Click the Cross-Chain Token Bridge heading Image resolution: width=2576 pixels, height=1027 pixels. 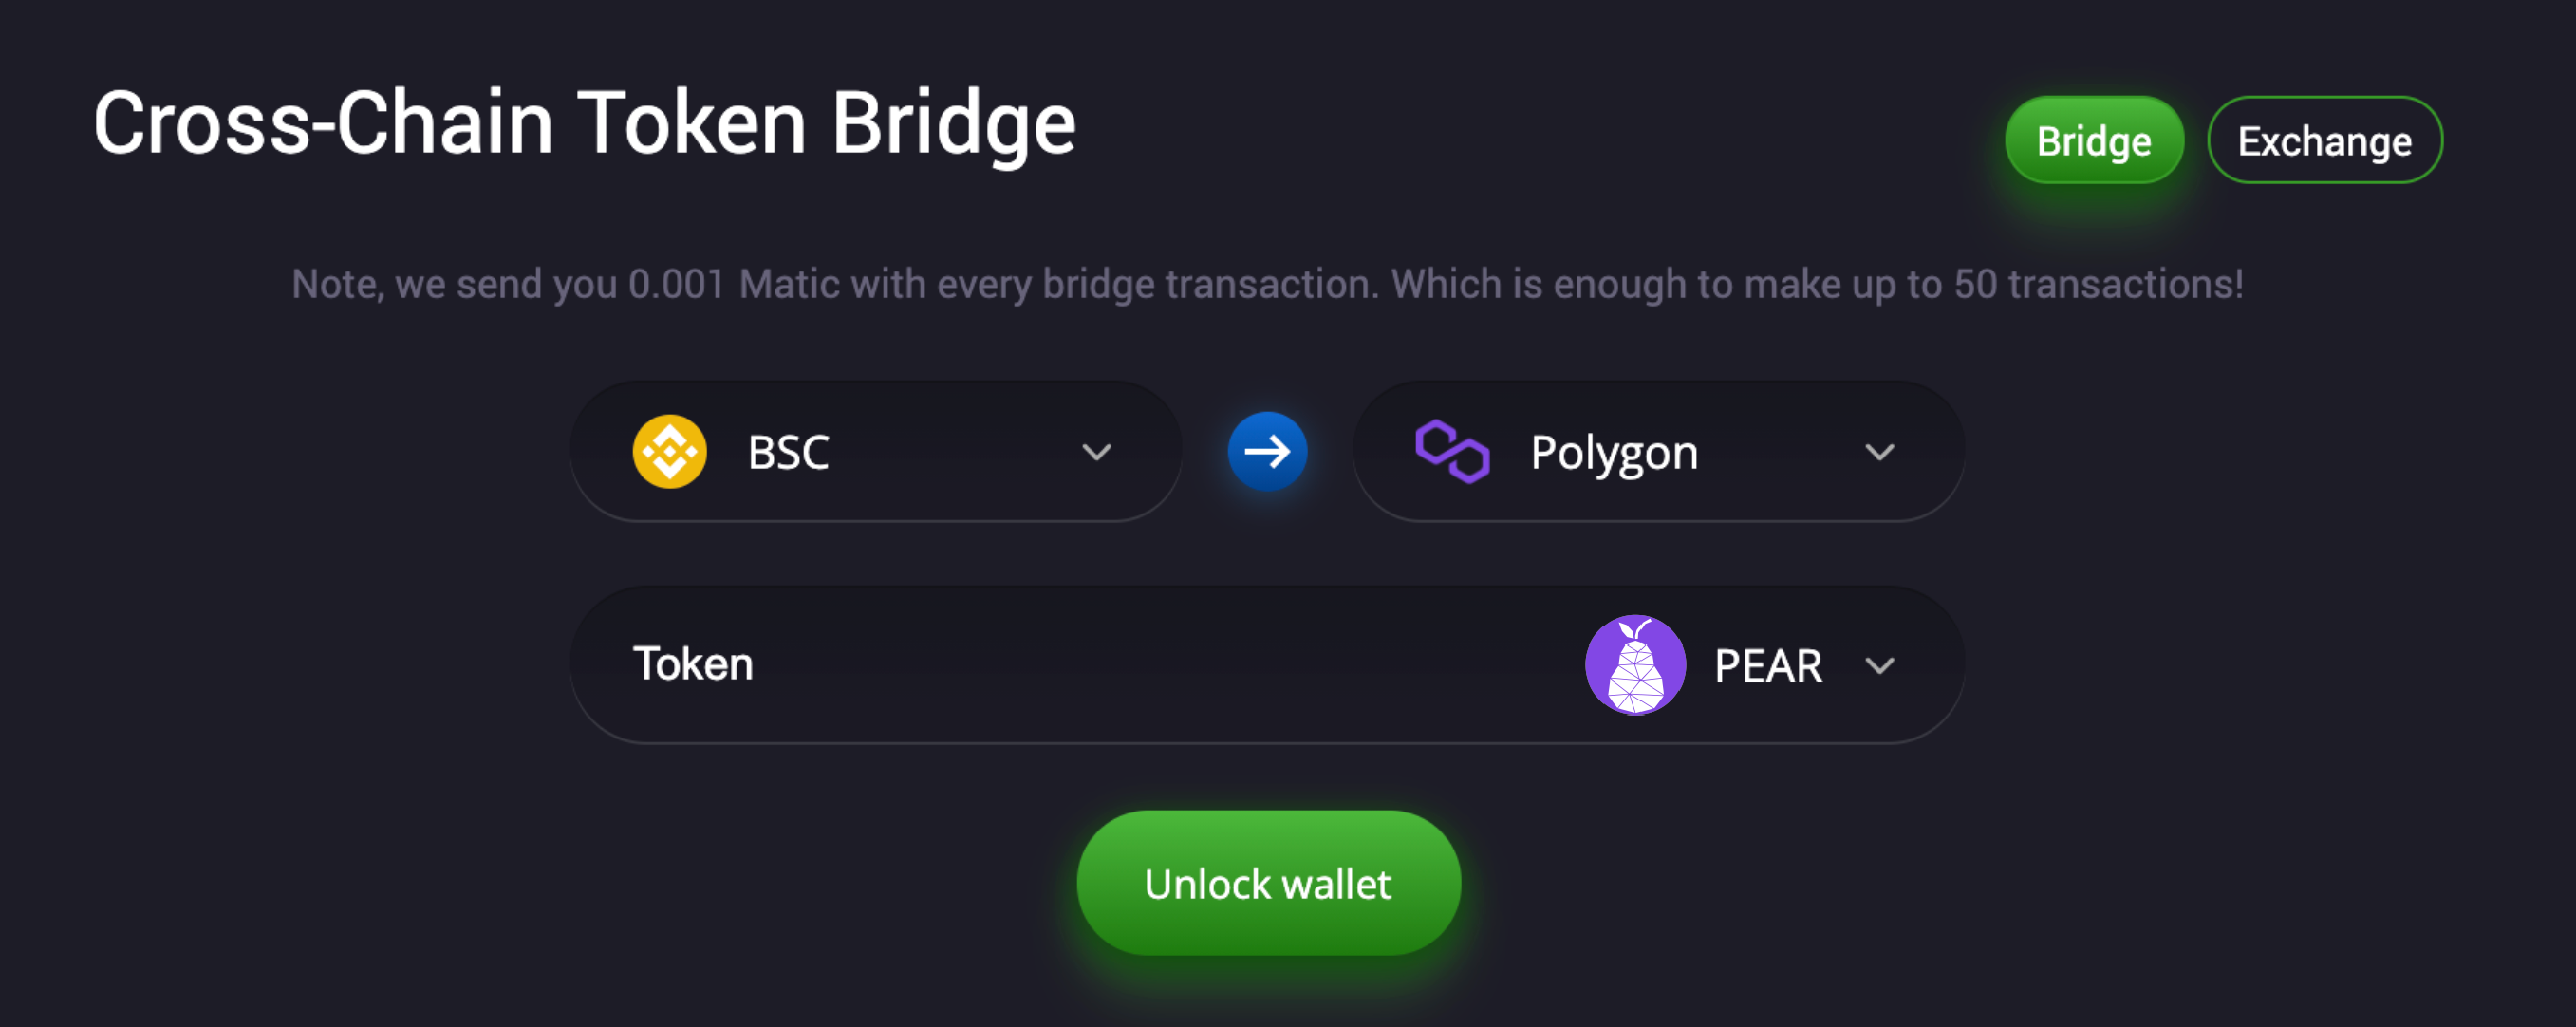[x=584, y=124]
